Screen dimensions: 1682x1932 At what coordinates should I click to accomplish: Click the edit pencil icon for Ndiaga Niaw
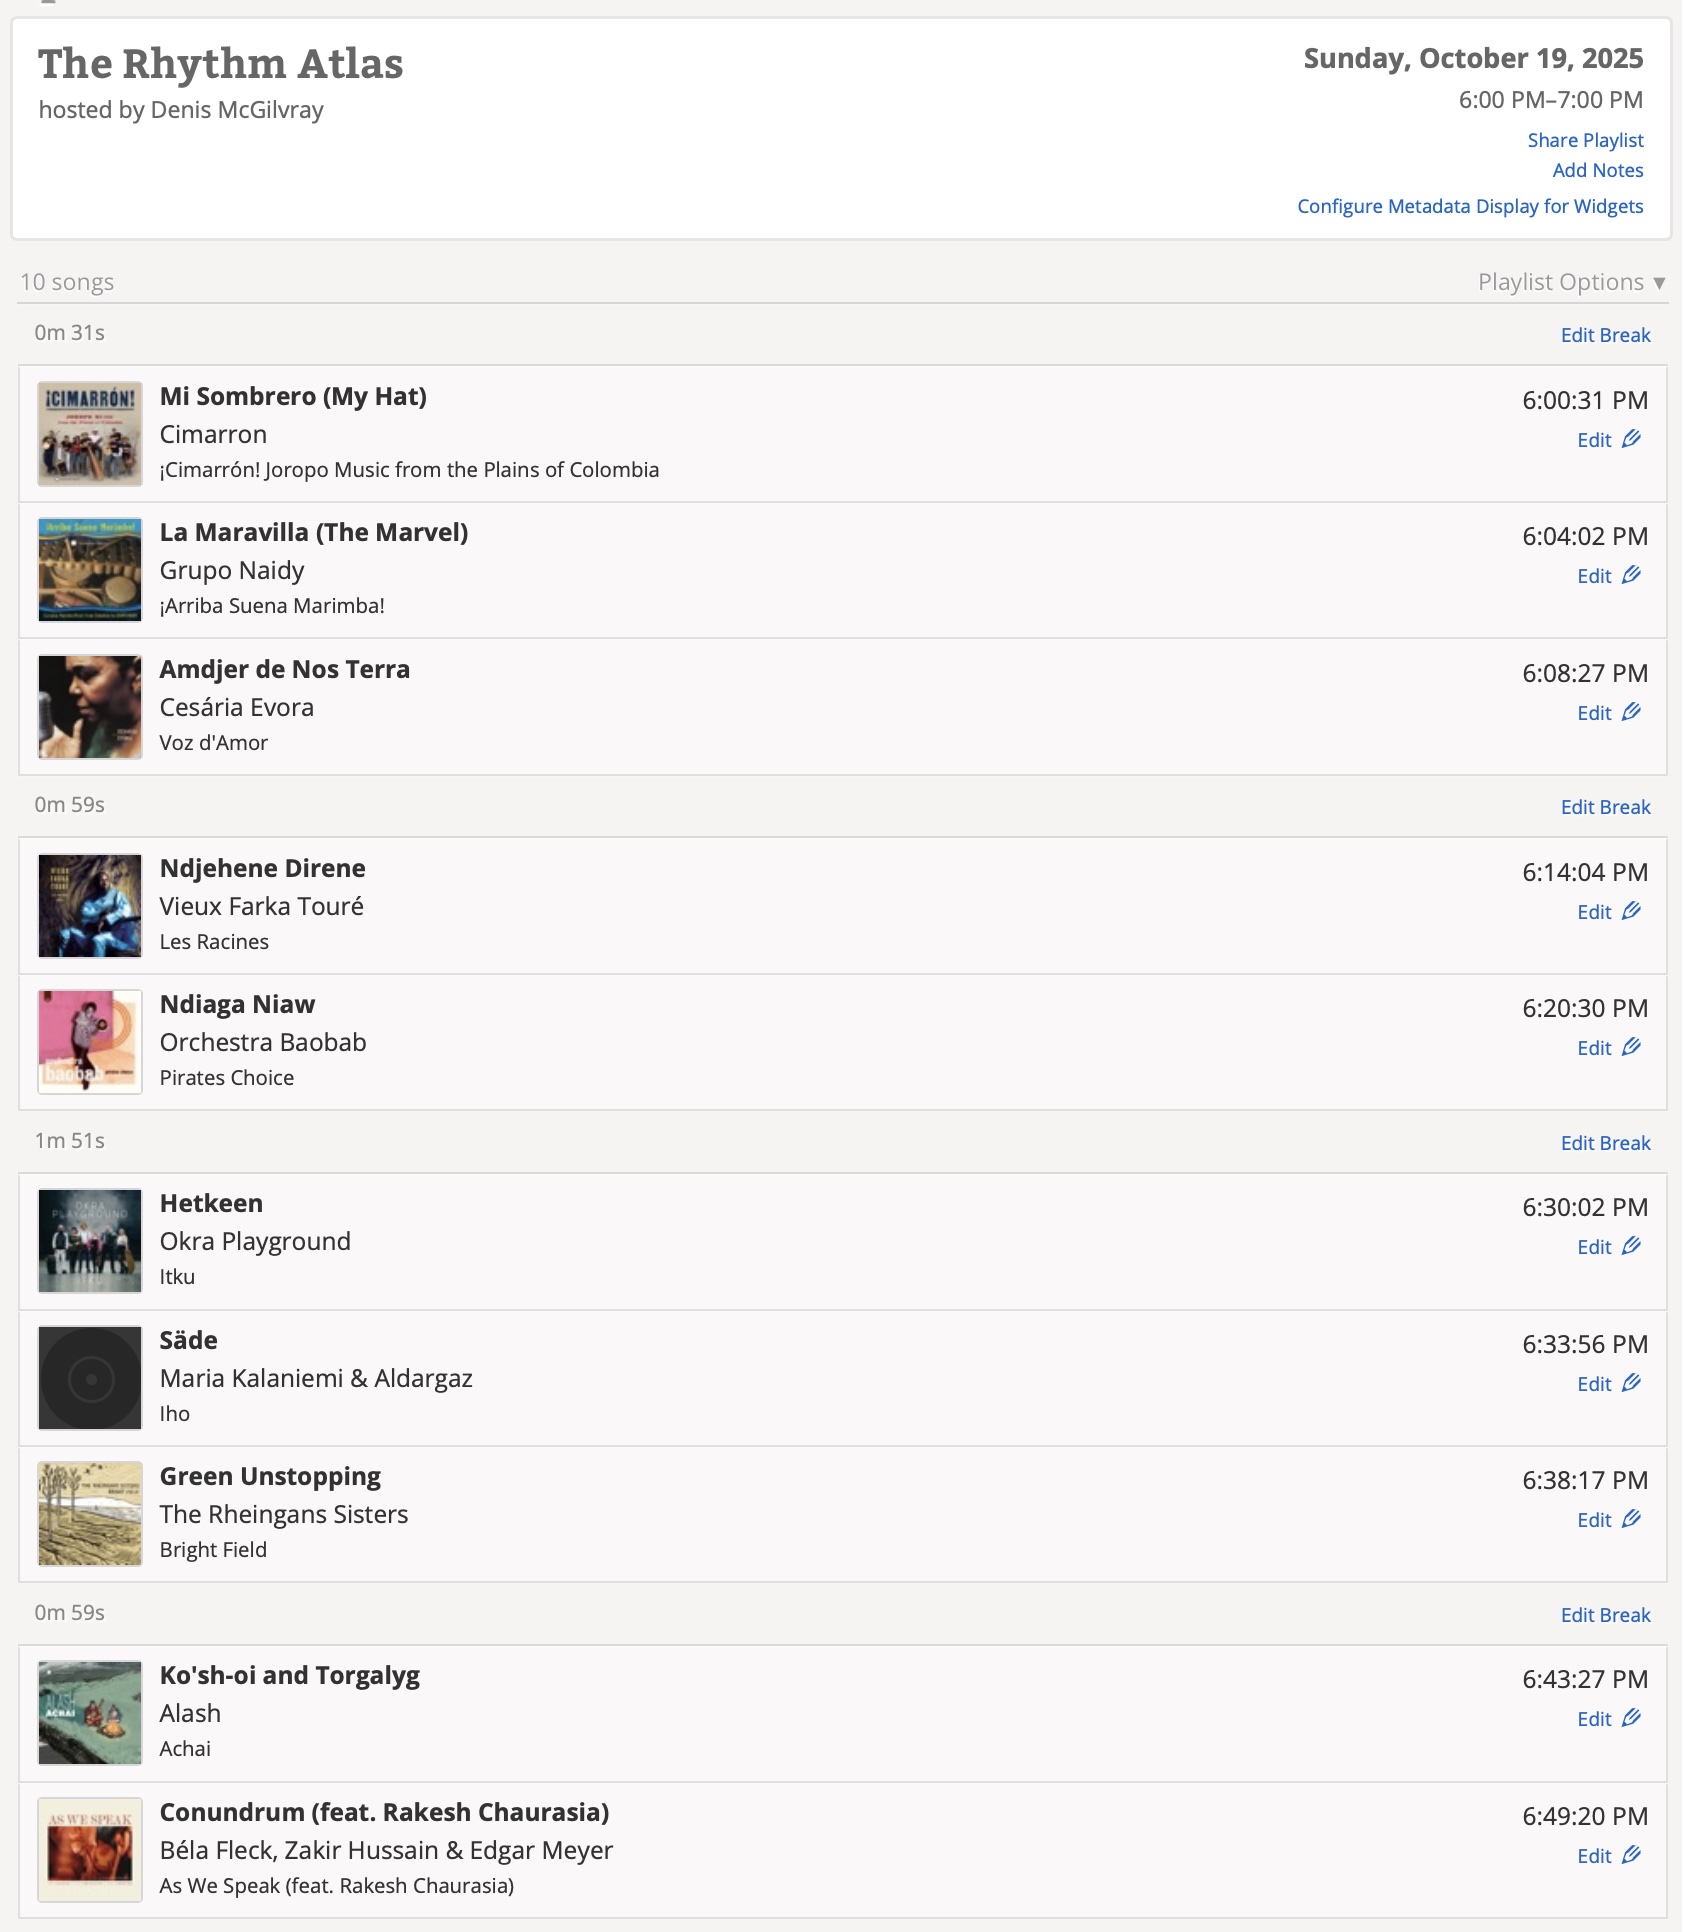click(1631, 1047)
